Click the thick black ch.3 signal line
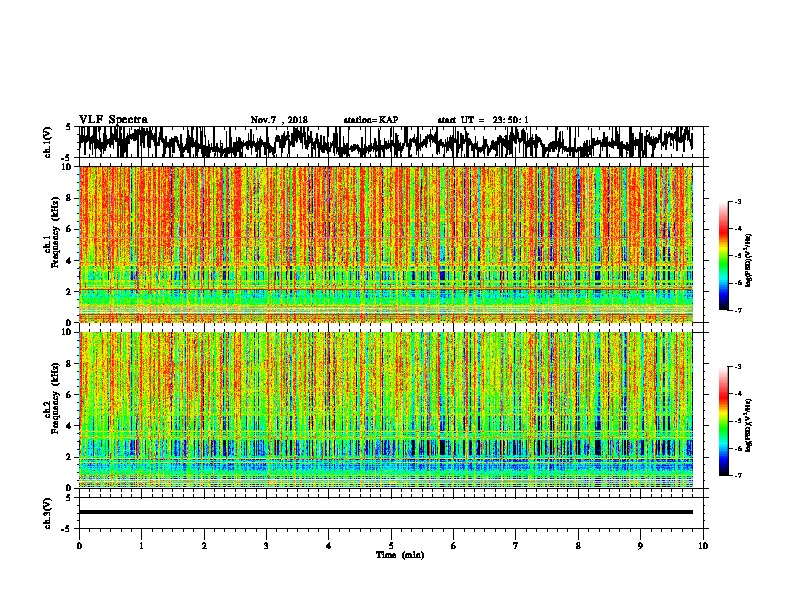The width and height of the screenshot is (792, 612). (386, 512)
